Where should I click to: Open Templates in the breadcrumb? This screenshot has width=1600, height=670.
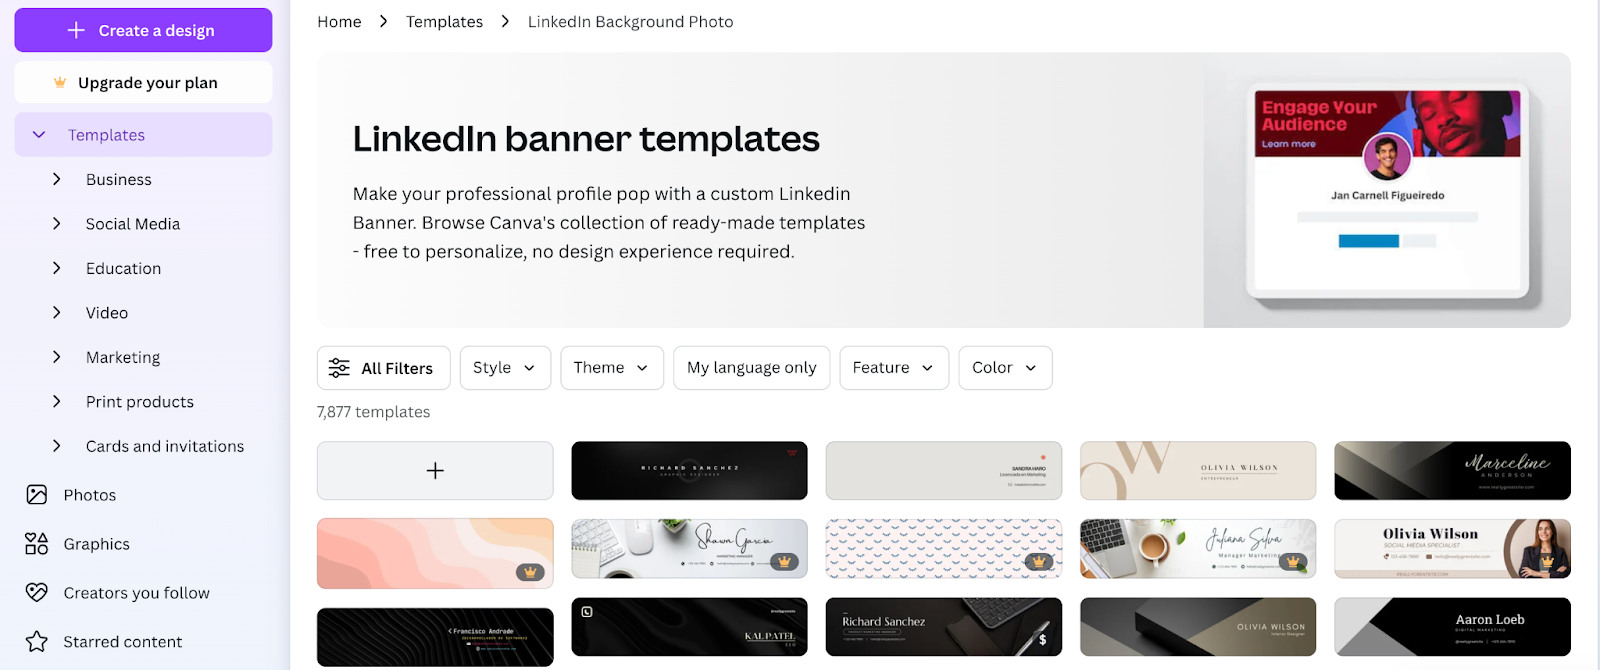click(444, 22)
